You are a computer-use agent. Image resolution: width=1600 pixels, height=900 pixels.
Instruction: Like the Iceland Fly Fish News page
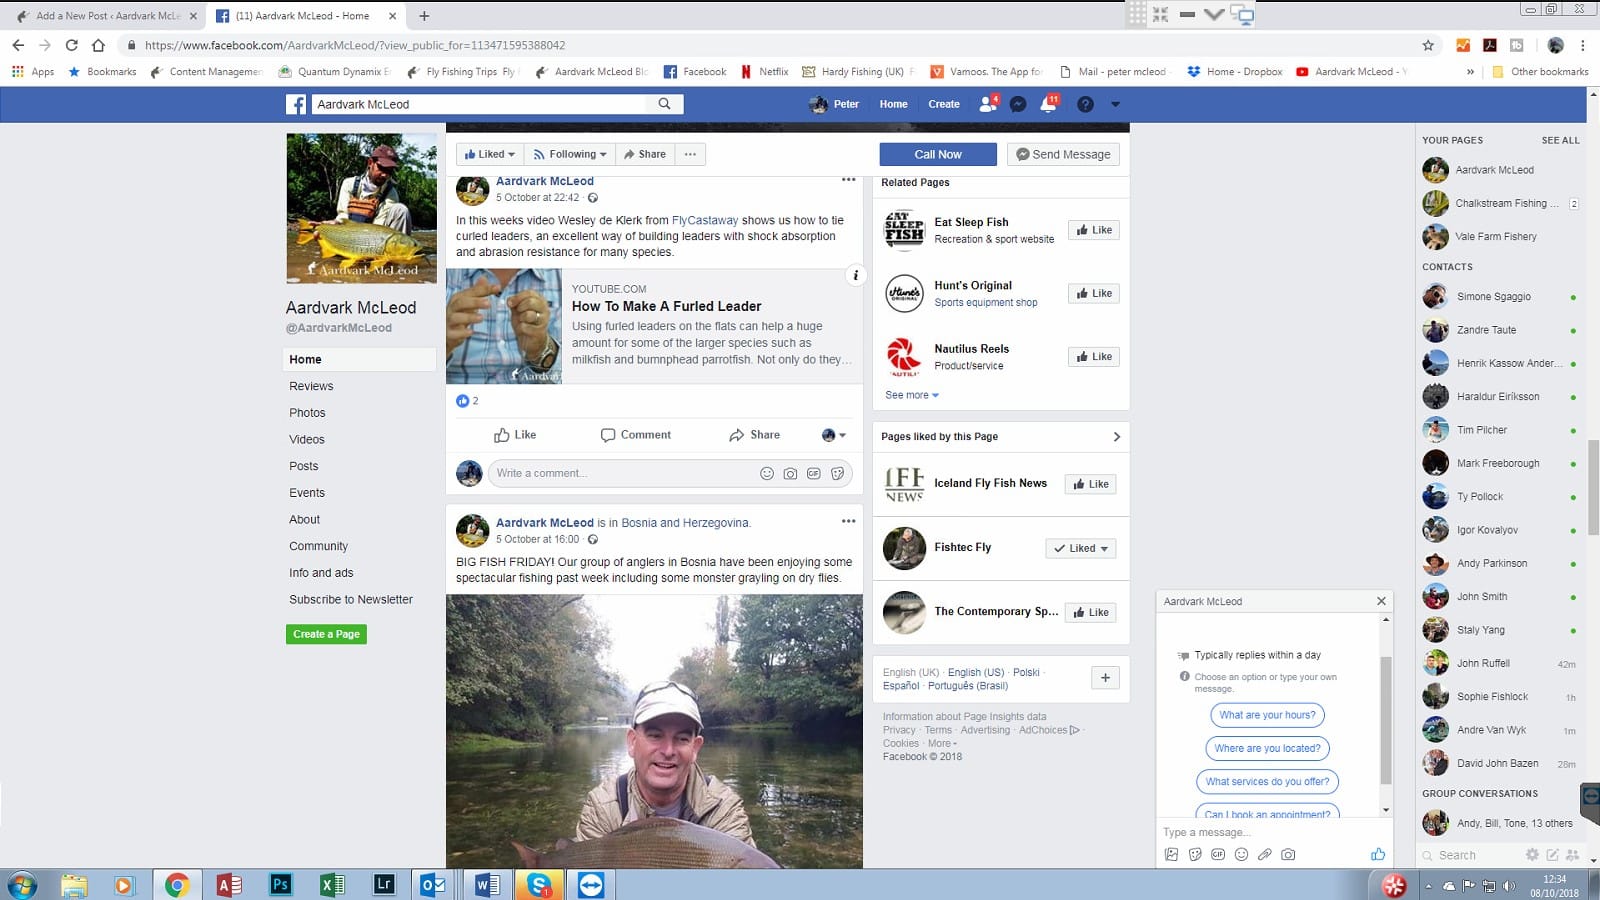pos(1090,484)
